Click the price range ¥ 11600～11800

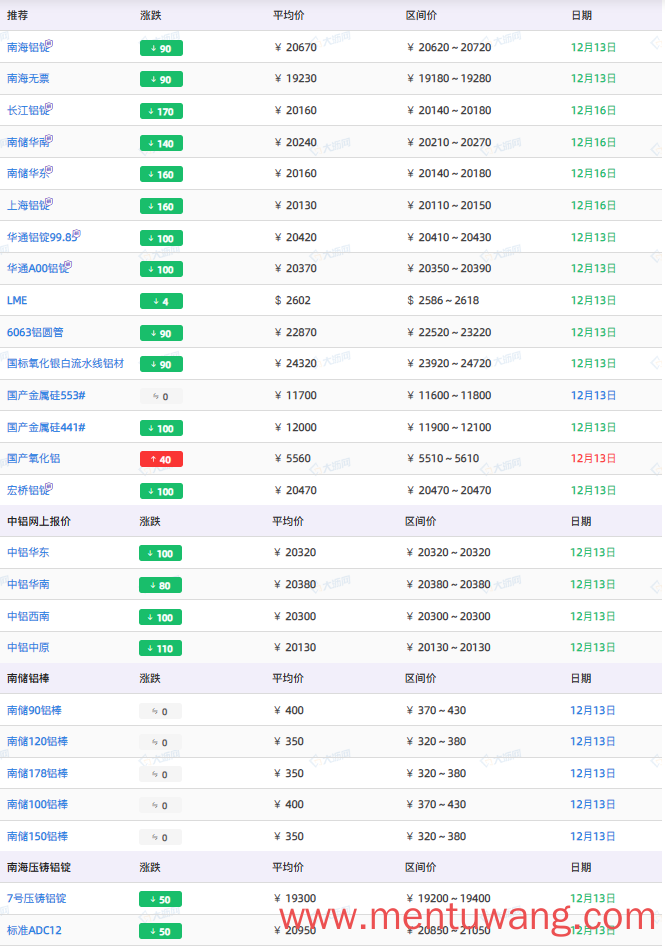[x=449, y=396]
